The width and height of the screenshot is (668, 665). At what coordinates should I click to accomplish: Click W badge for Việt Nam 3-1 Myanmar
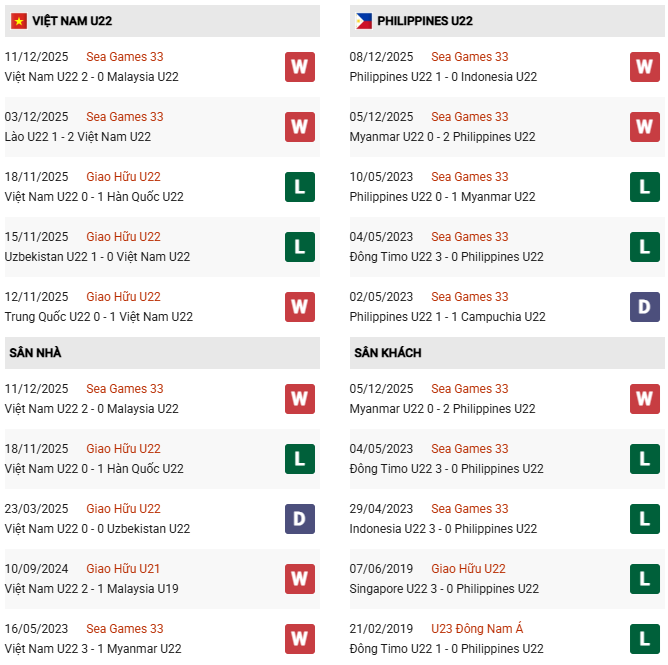[x=300, y=639]
